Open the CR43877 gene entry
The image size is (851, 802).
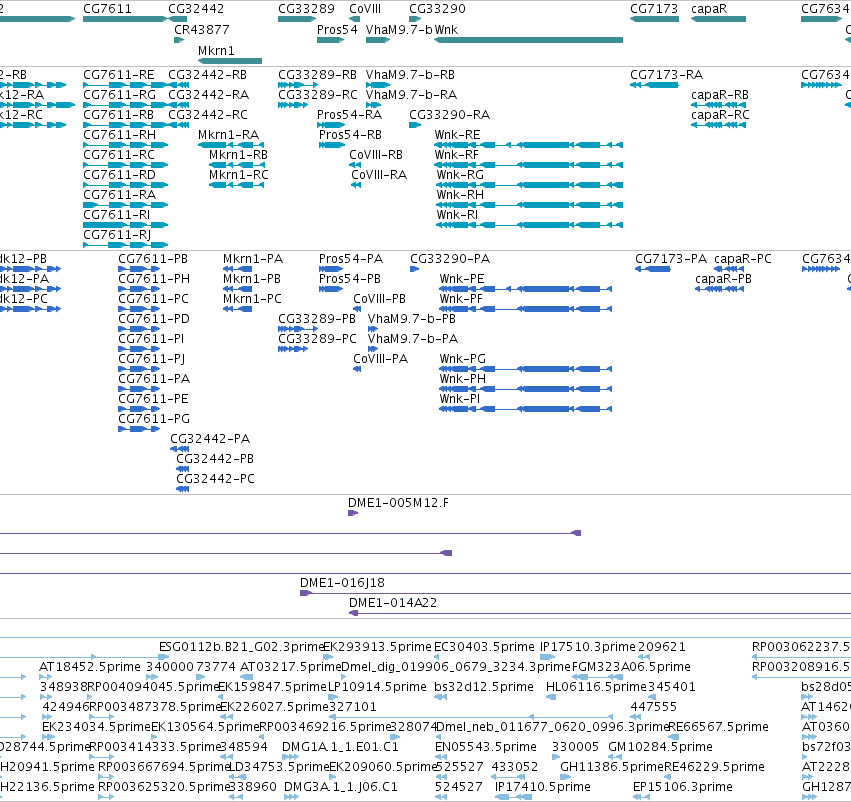[x=201, y=29]
